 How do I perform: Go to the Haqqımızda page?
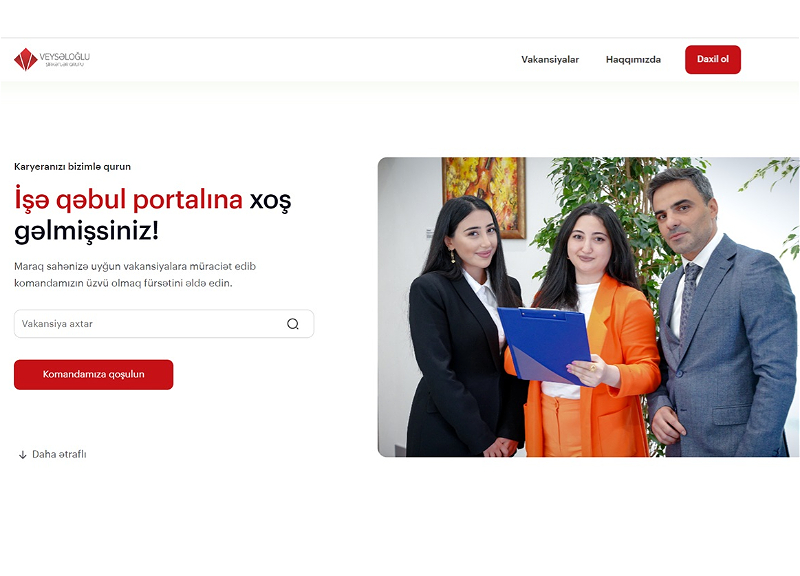point(633,60)
